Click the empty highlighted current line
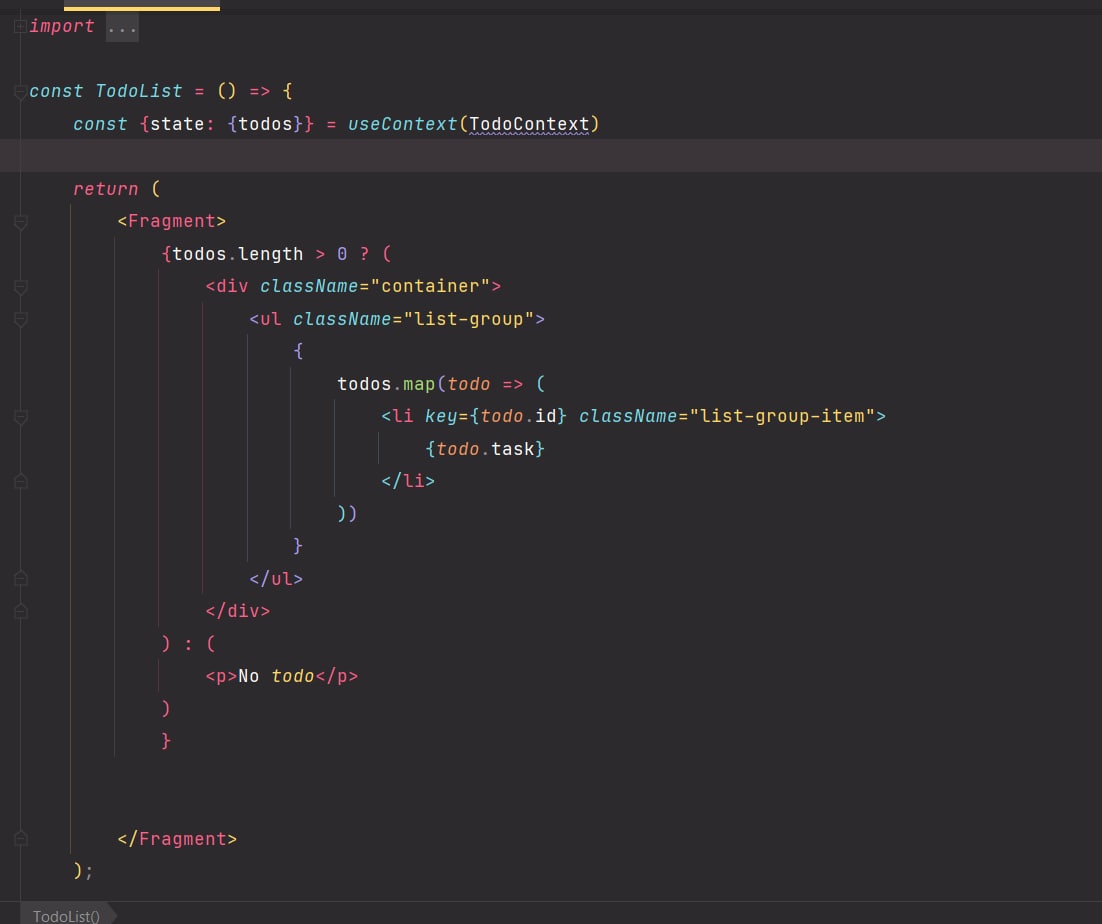The width and height of the screenshot is (1102, 924). [x=551, y=156]
